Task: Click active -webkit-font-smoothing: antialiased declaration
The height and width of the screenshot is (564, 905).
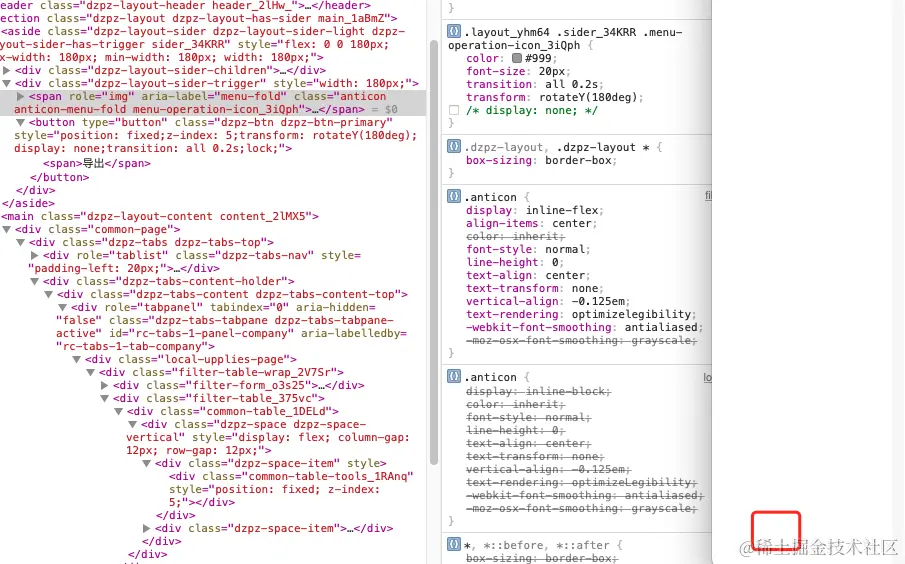Action: click(x=585, y=327)
